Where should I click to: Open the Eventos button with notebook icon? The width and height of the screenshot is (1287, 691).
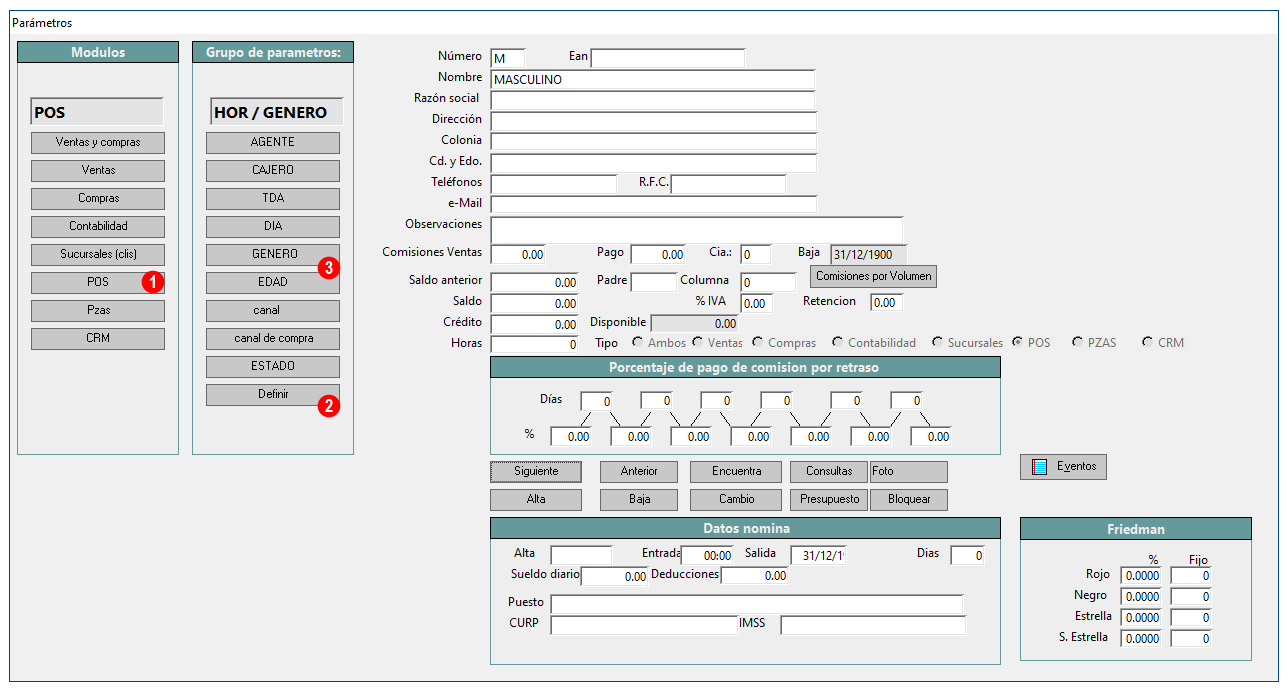coord(1063,466)
